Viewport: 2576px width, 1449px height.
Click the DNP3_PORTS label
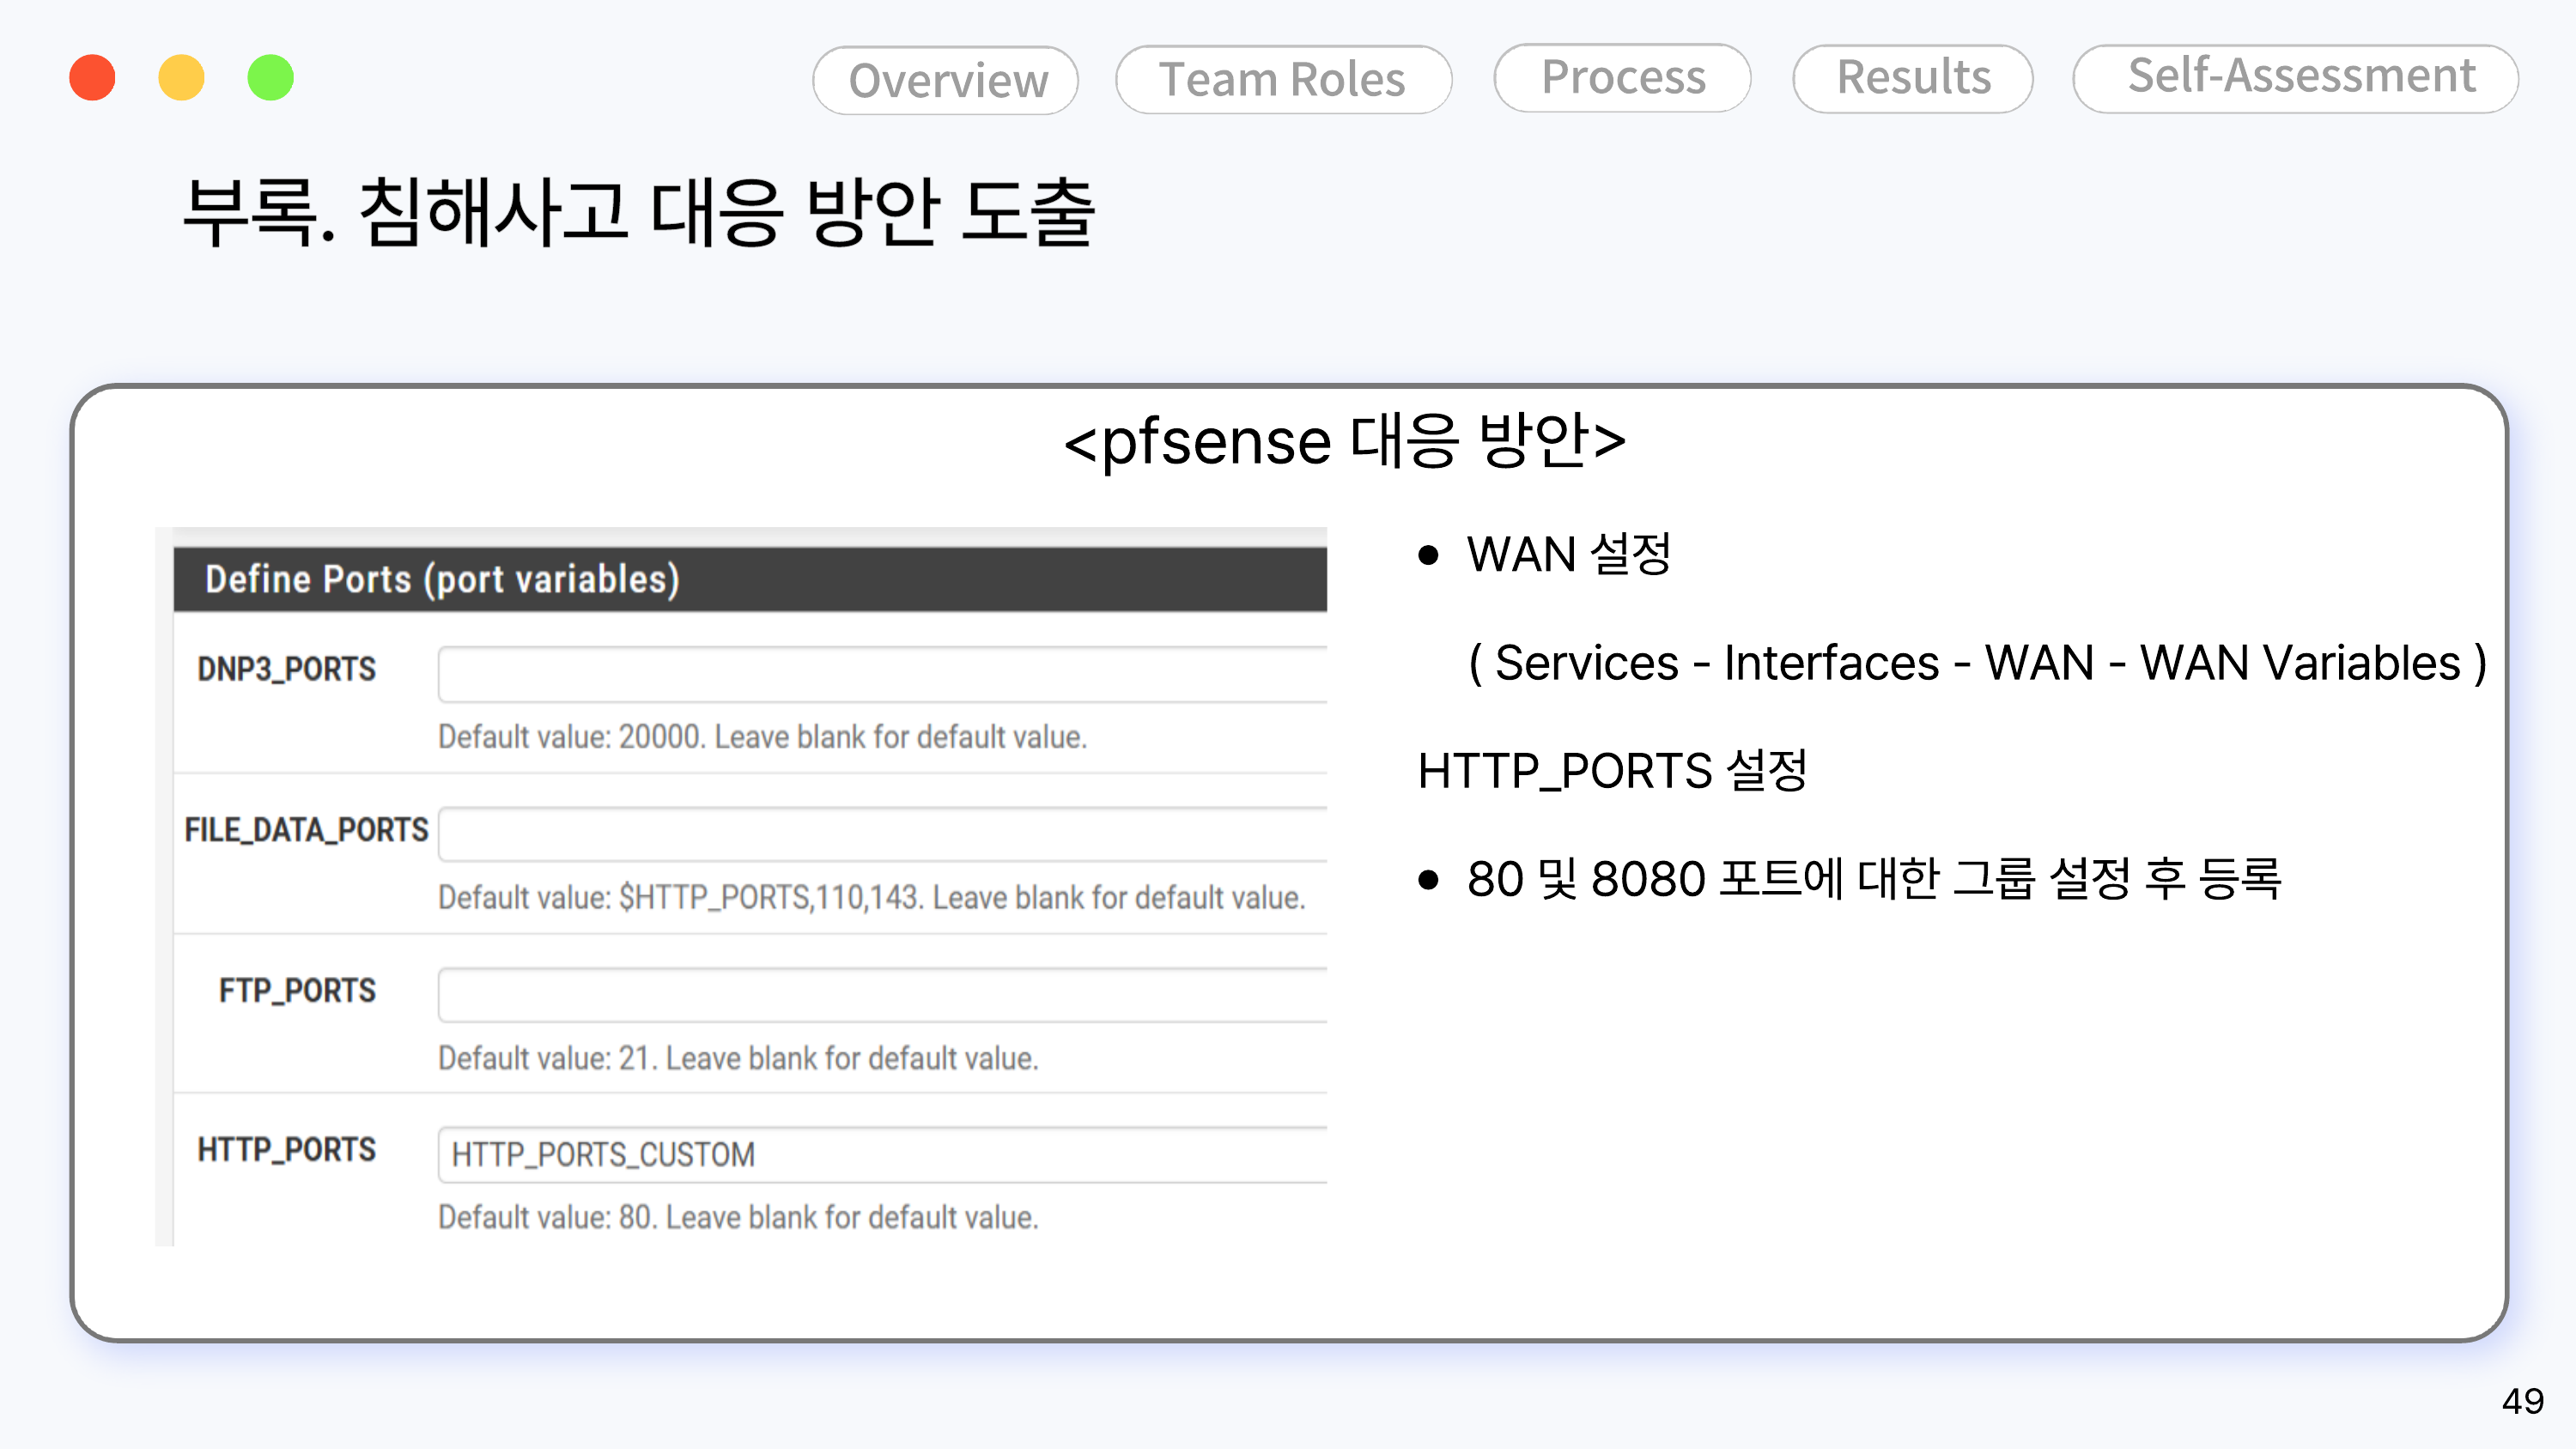pyautogui.click(x=286, y=669)
